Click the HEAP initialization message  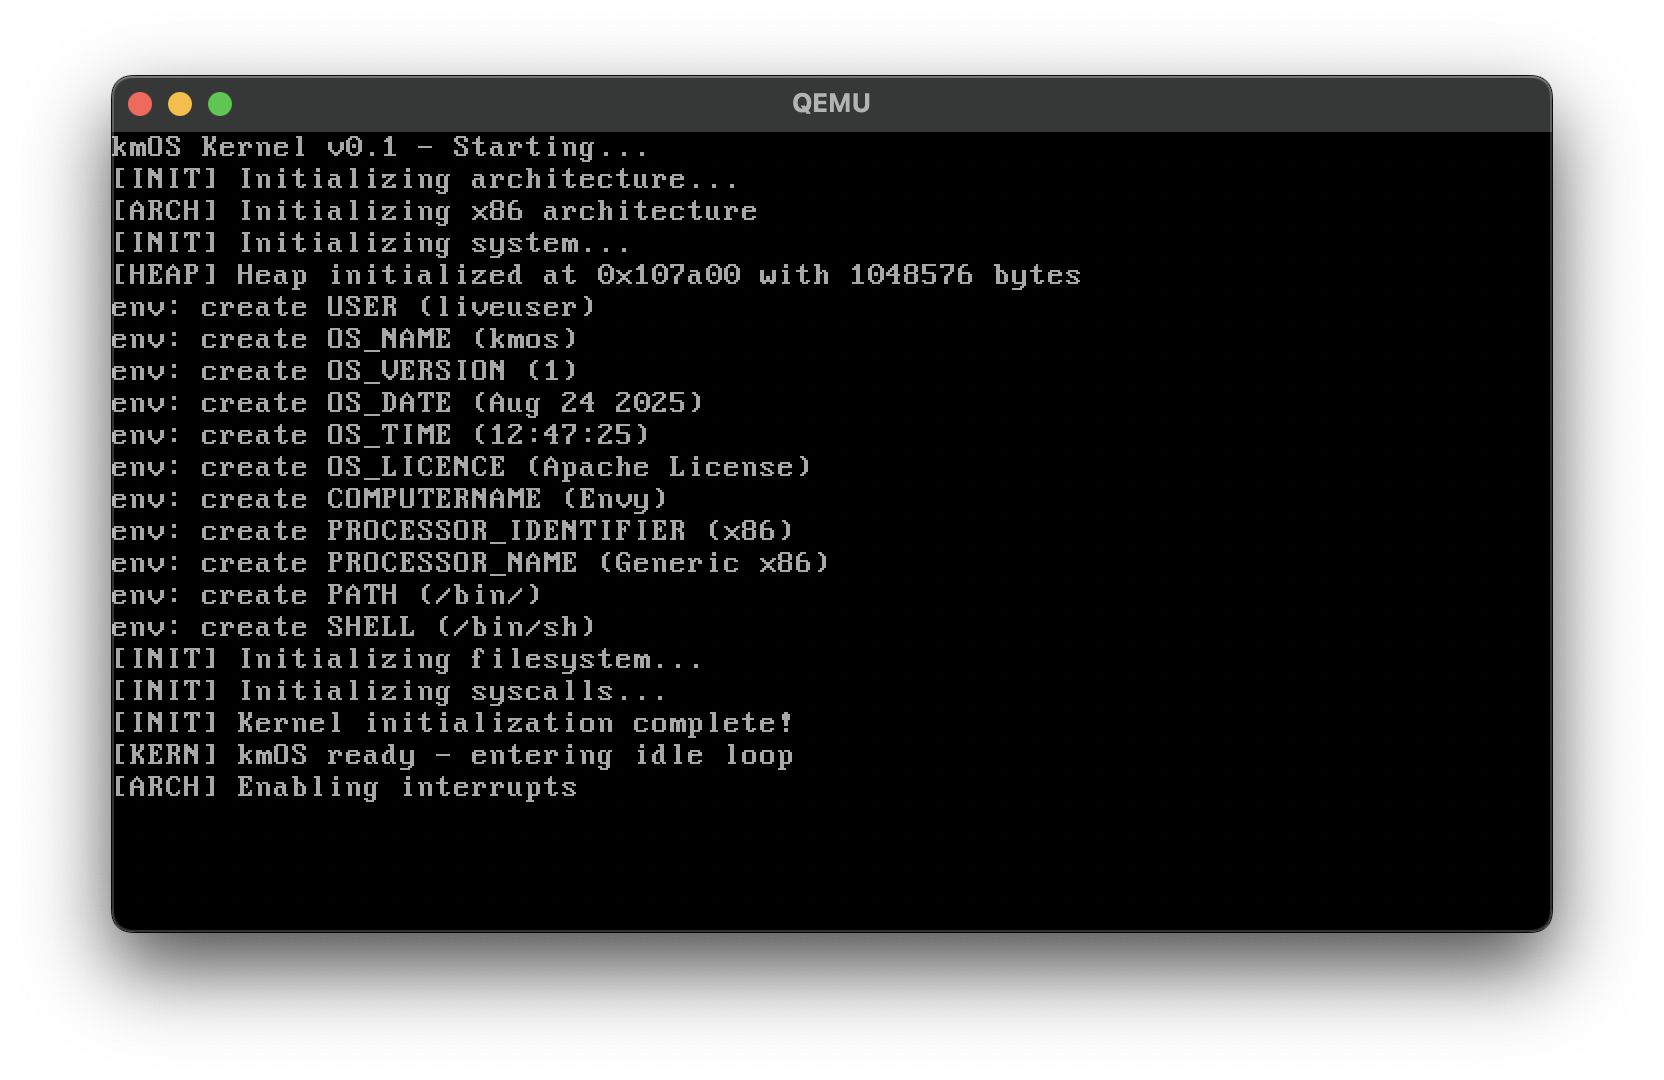[x=596, y=275]
